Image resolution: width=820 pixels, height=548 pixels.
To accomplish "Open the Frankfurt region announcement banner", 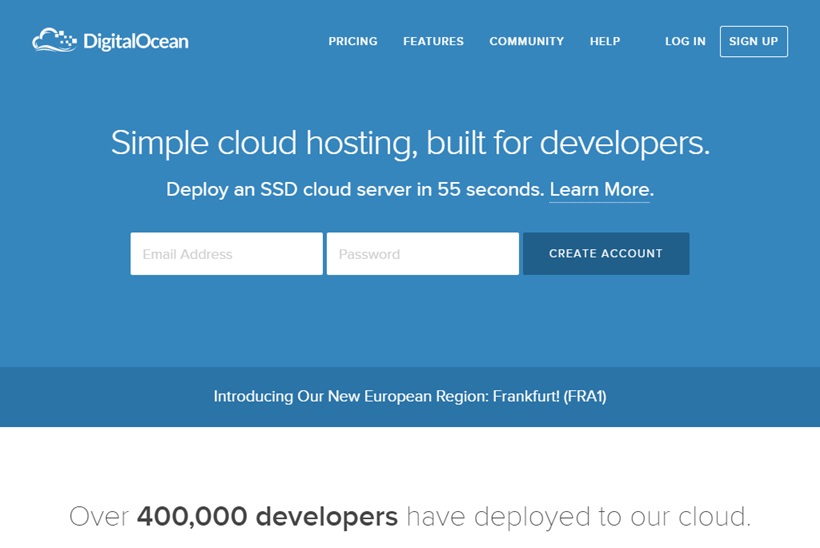I will pos(410,396).
